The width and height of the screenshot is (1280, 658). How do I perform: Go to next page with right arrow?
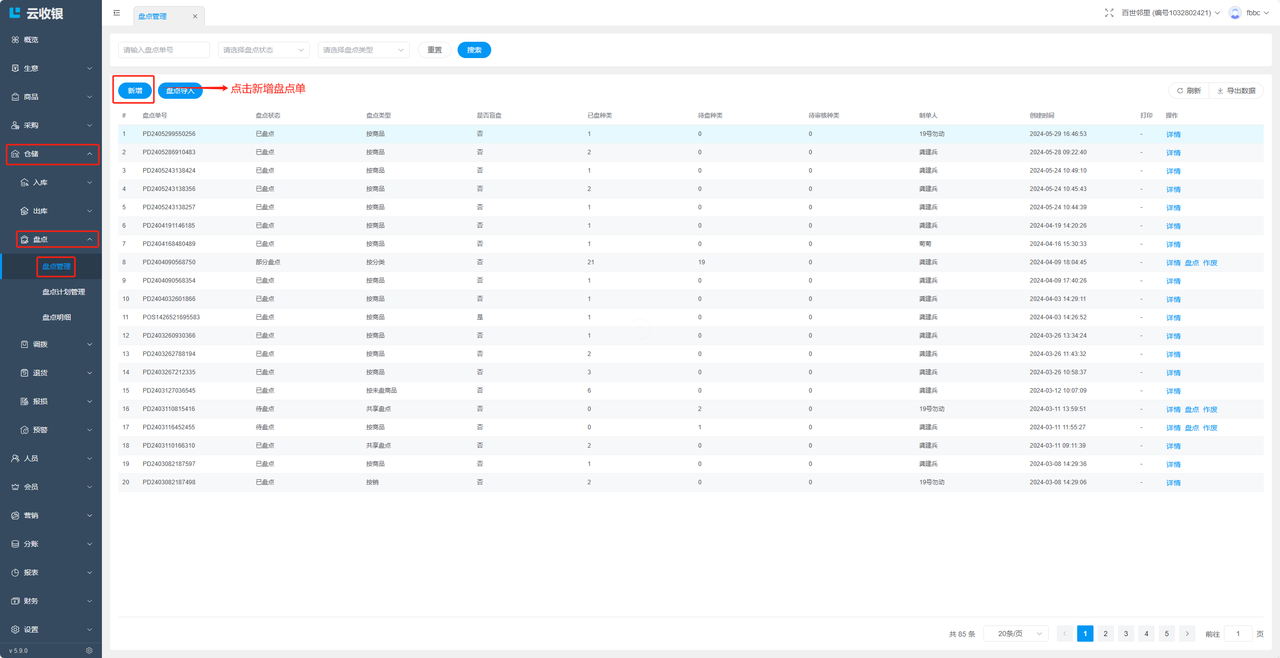point(1187,634)
